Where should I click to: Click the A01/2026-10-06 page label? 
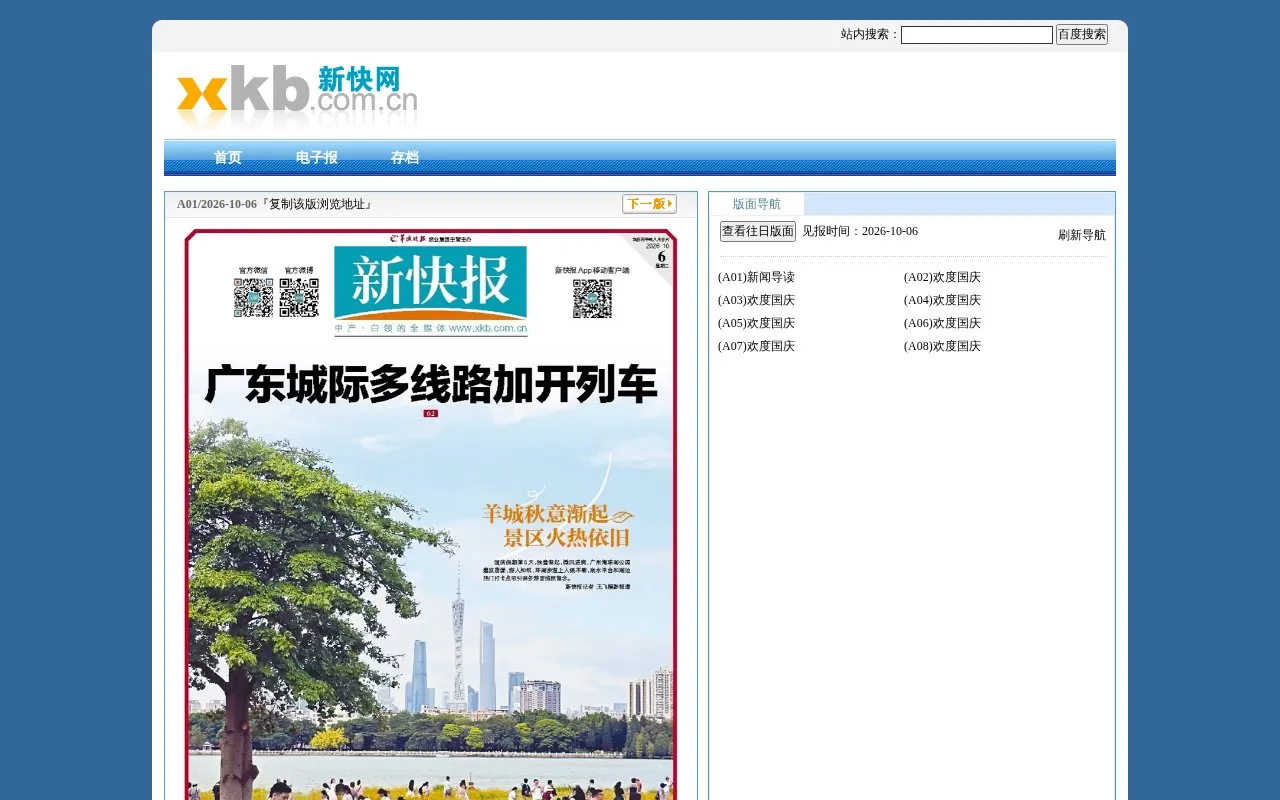(x=217, y=204)
